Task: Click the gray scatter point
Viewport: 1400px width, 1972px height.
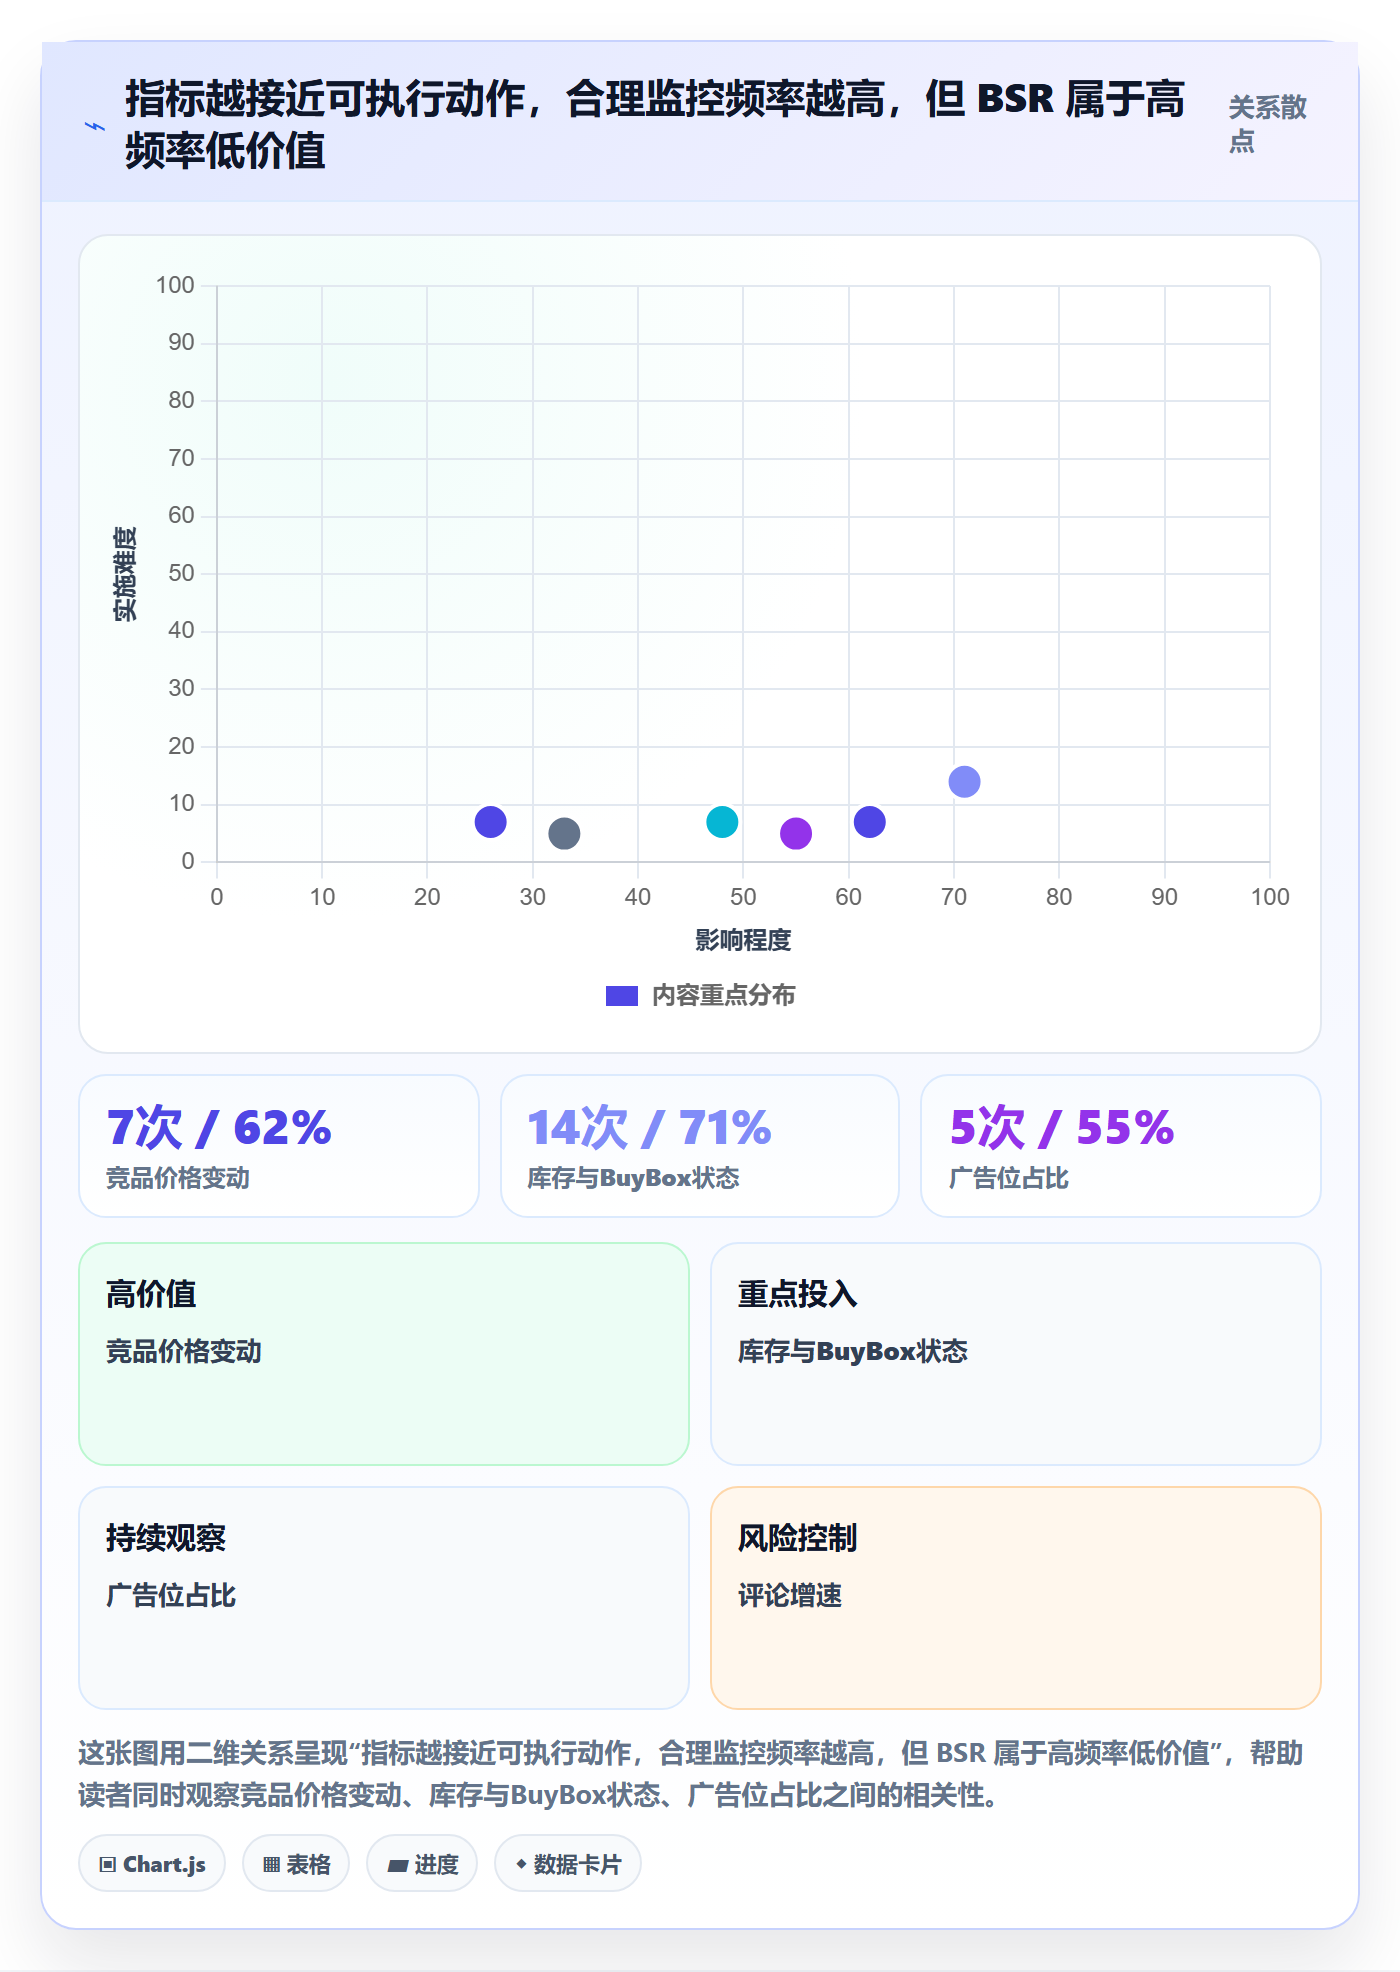Action: pyautogui.click(x=564, y=833)
